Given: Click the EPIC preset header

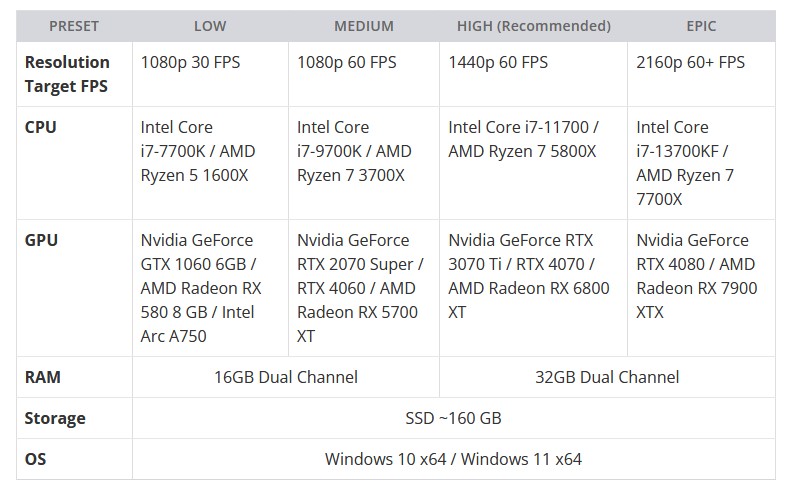Looking at the screenshot, I should point(701,26).
